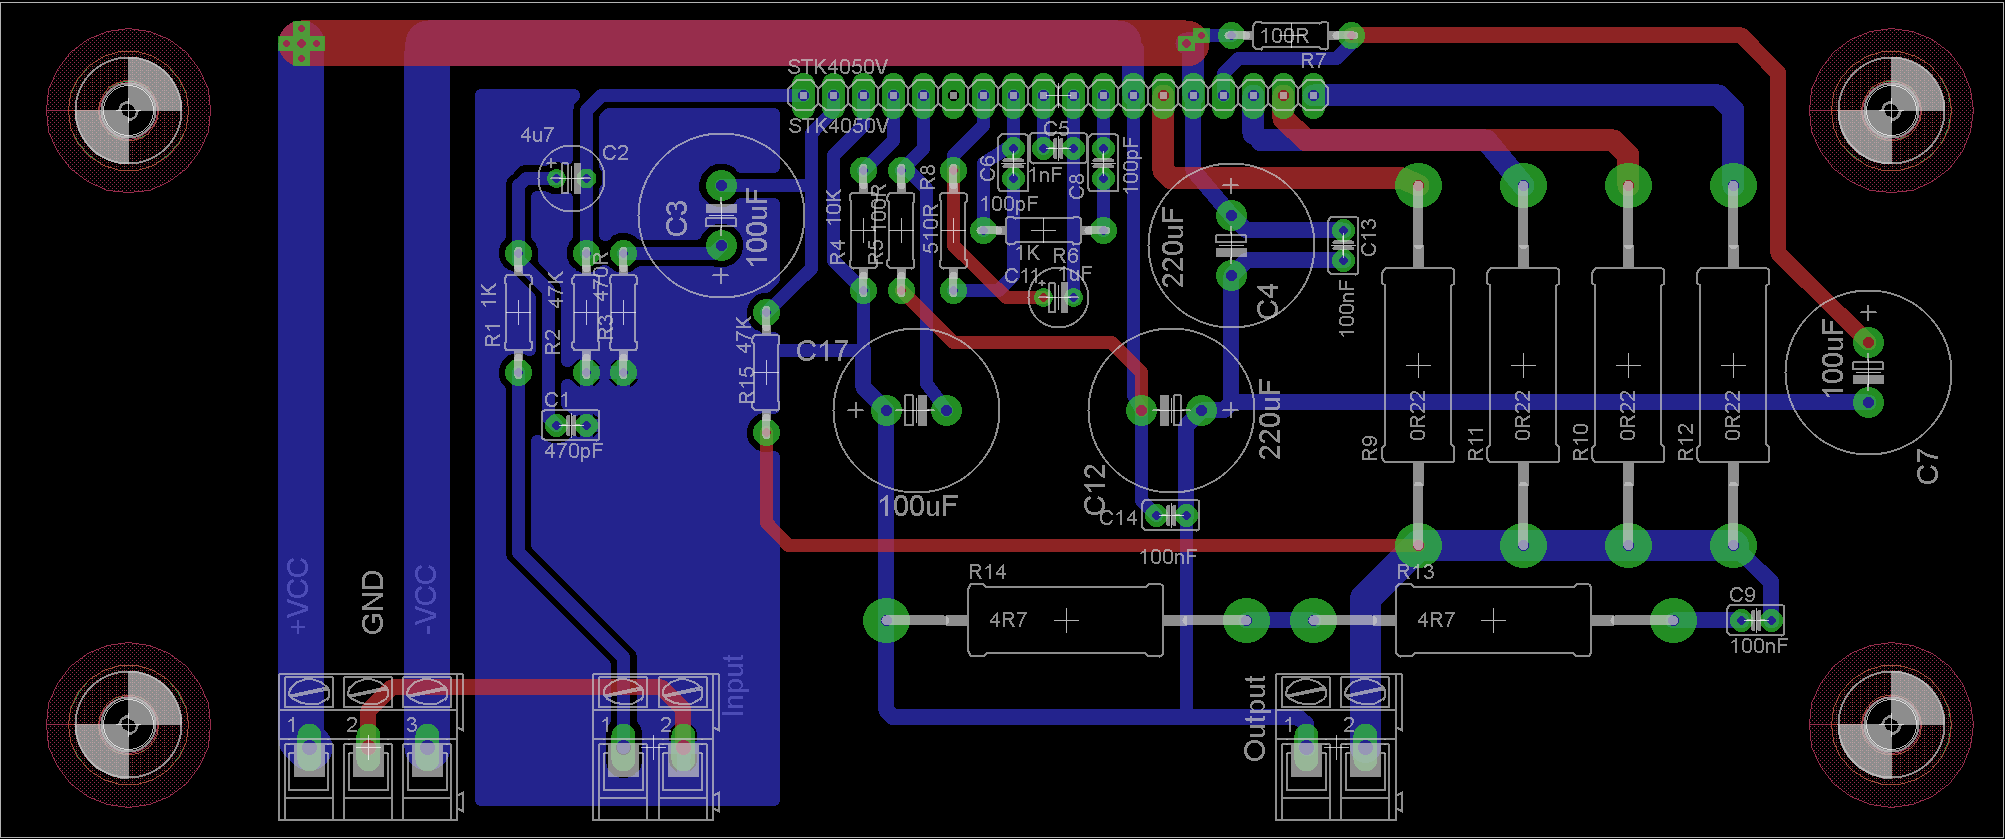Image resolution: width=2005 pixels, height=839 pixels.
Task: Select the R8 designator label
Action: click(927, 177)
